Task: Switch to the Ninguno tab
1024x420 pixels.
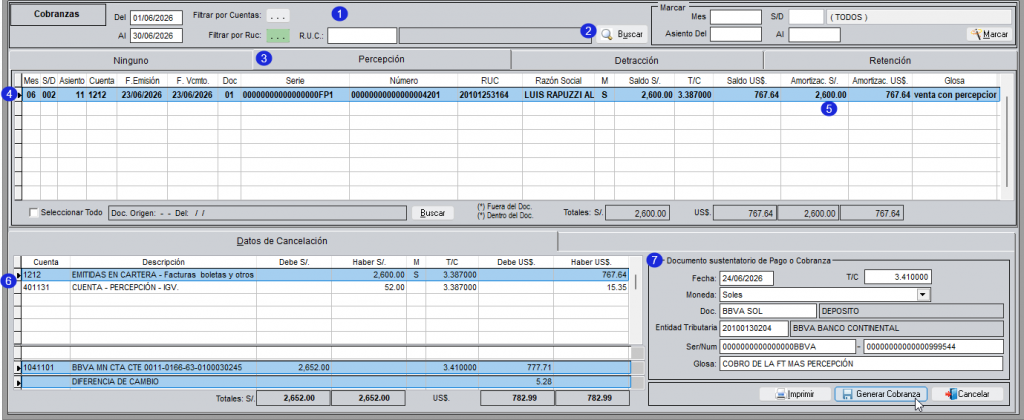Action: click(131, 60)
